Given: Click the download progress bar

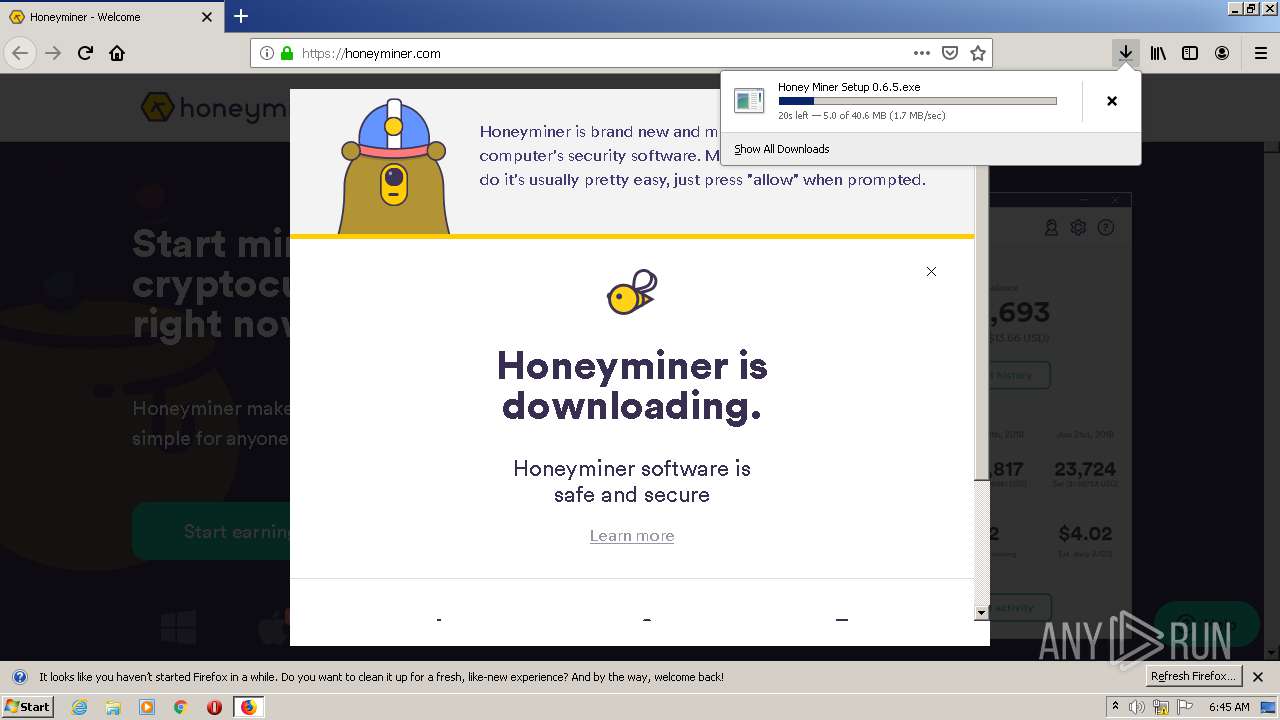Looking at the screenshot, I should [x=917, y=101].
